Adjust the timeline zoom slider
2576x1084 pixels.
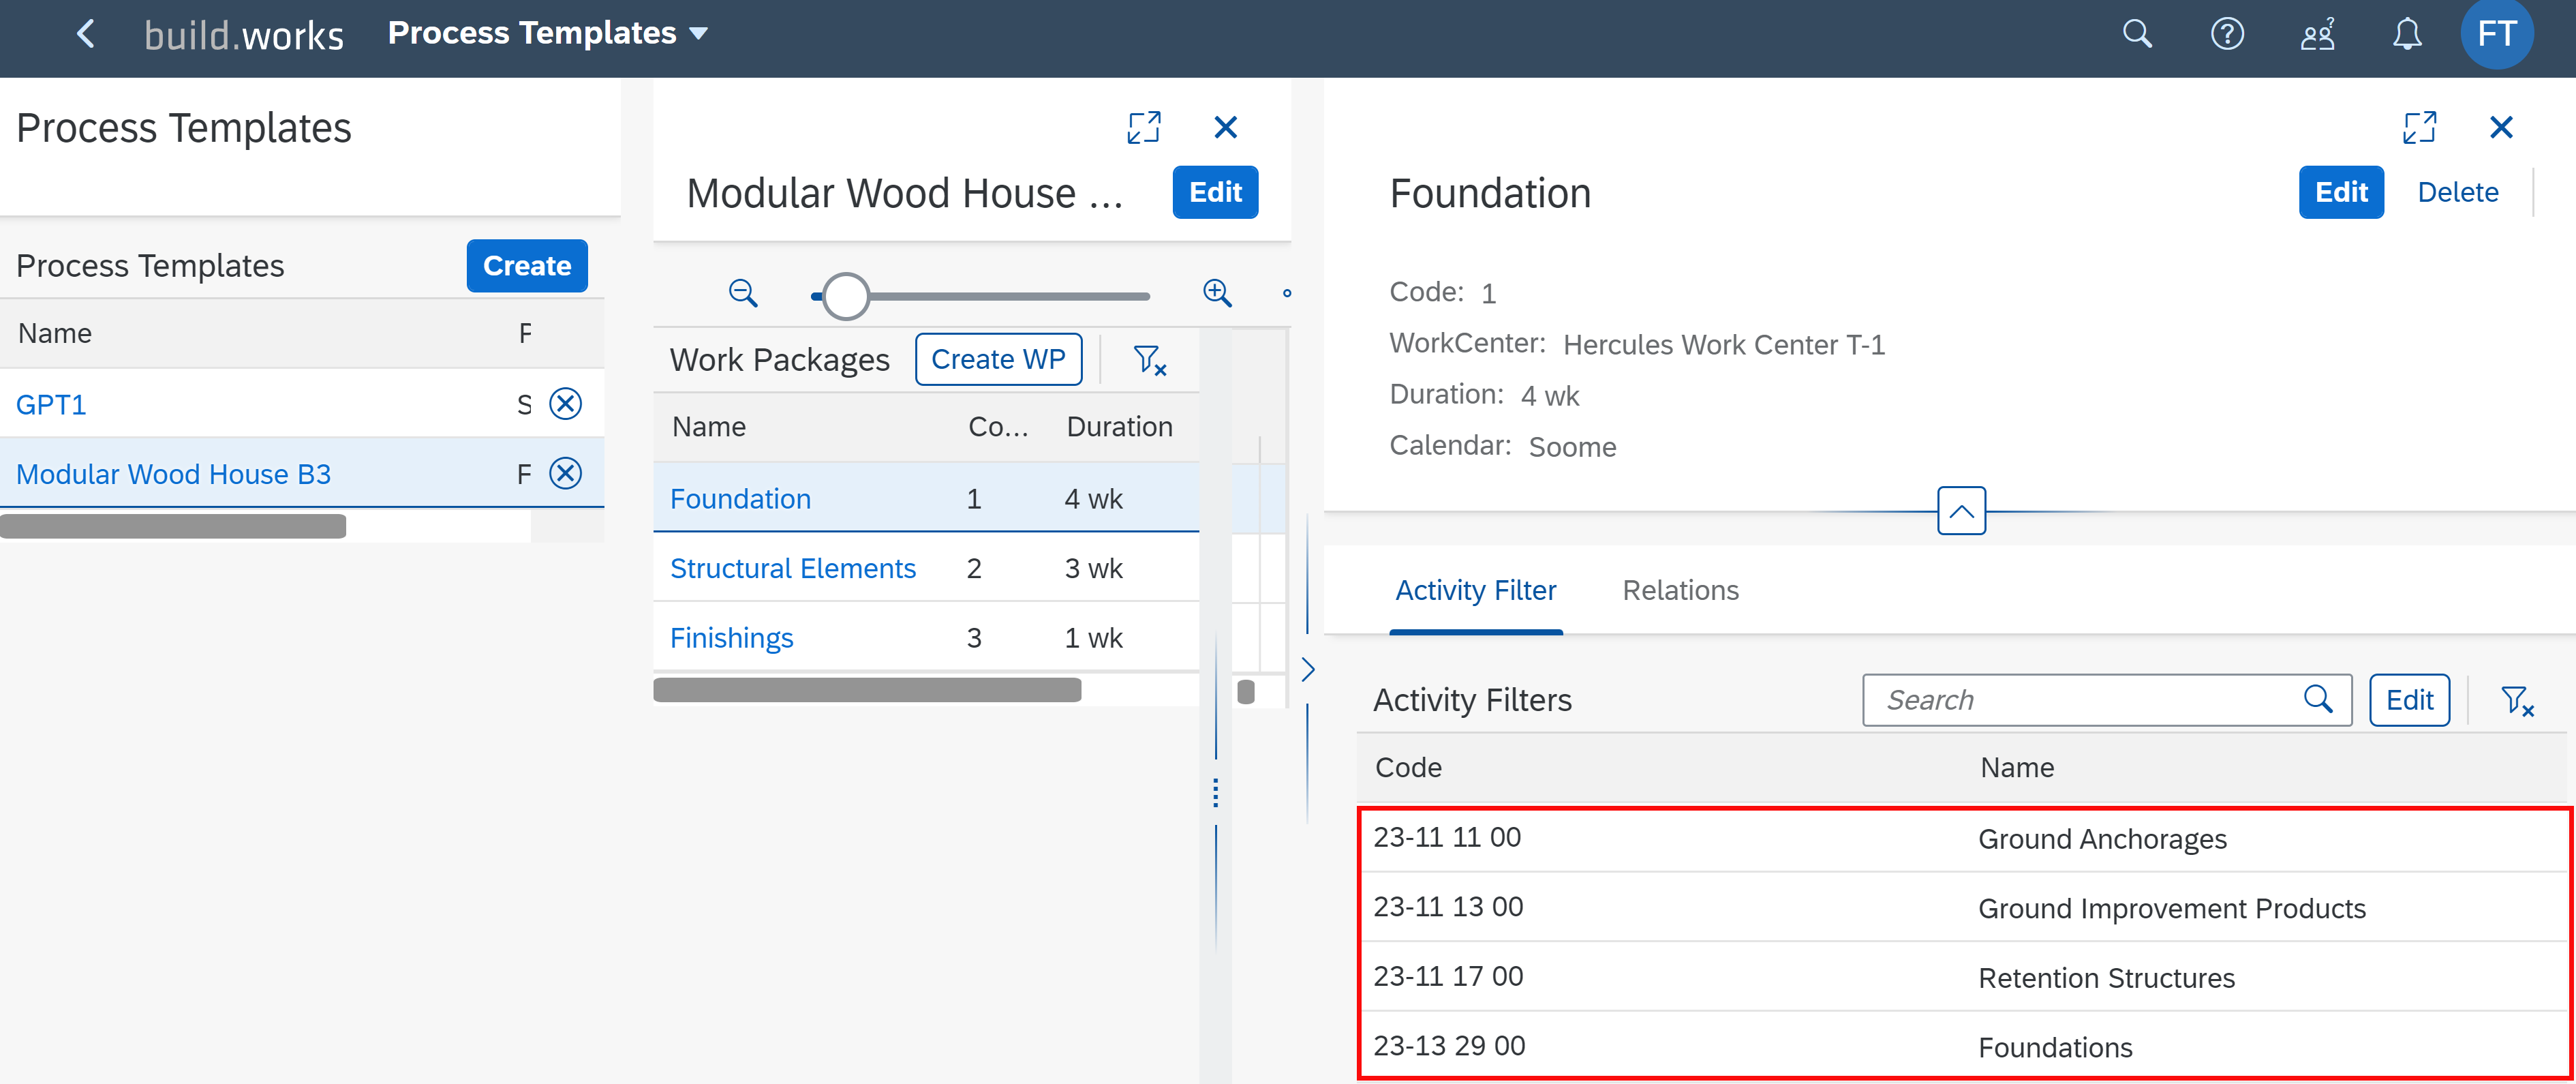coord(845,296)
